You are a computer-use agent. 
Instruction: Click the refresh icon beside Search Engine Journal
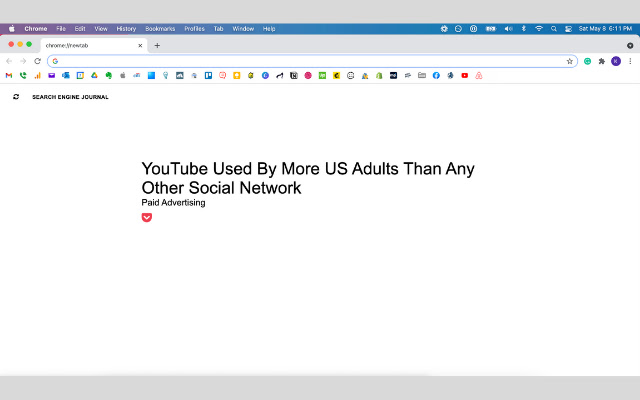coord(16,97)
